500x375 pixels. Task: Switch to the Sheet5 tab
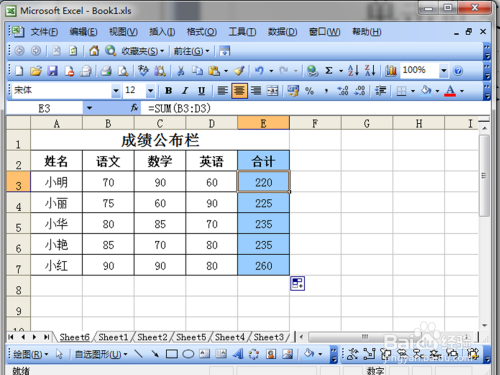coord(191,337)
